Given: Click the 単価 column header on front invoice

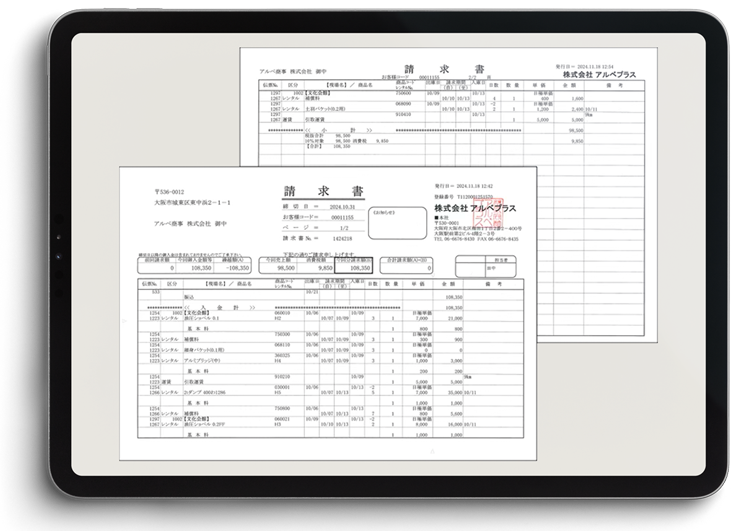Looking at the screenshot, I should tap(418, 284).
